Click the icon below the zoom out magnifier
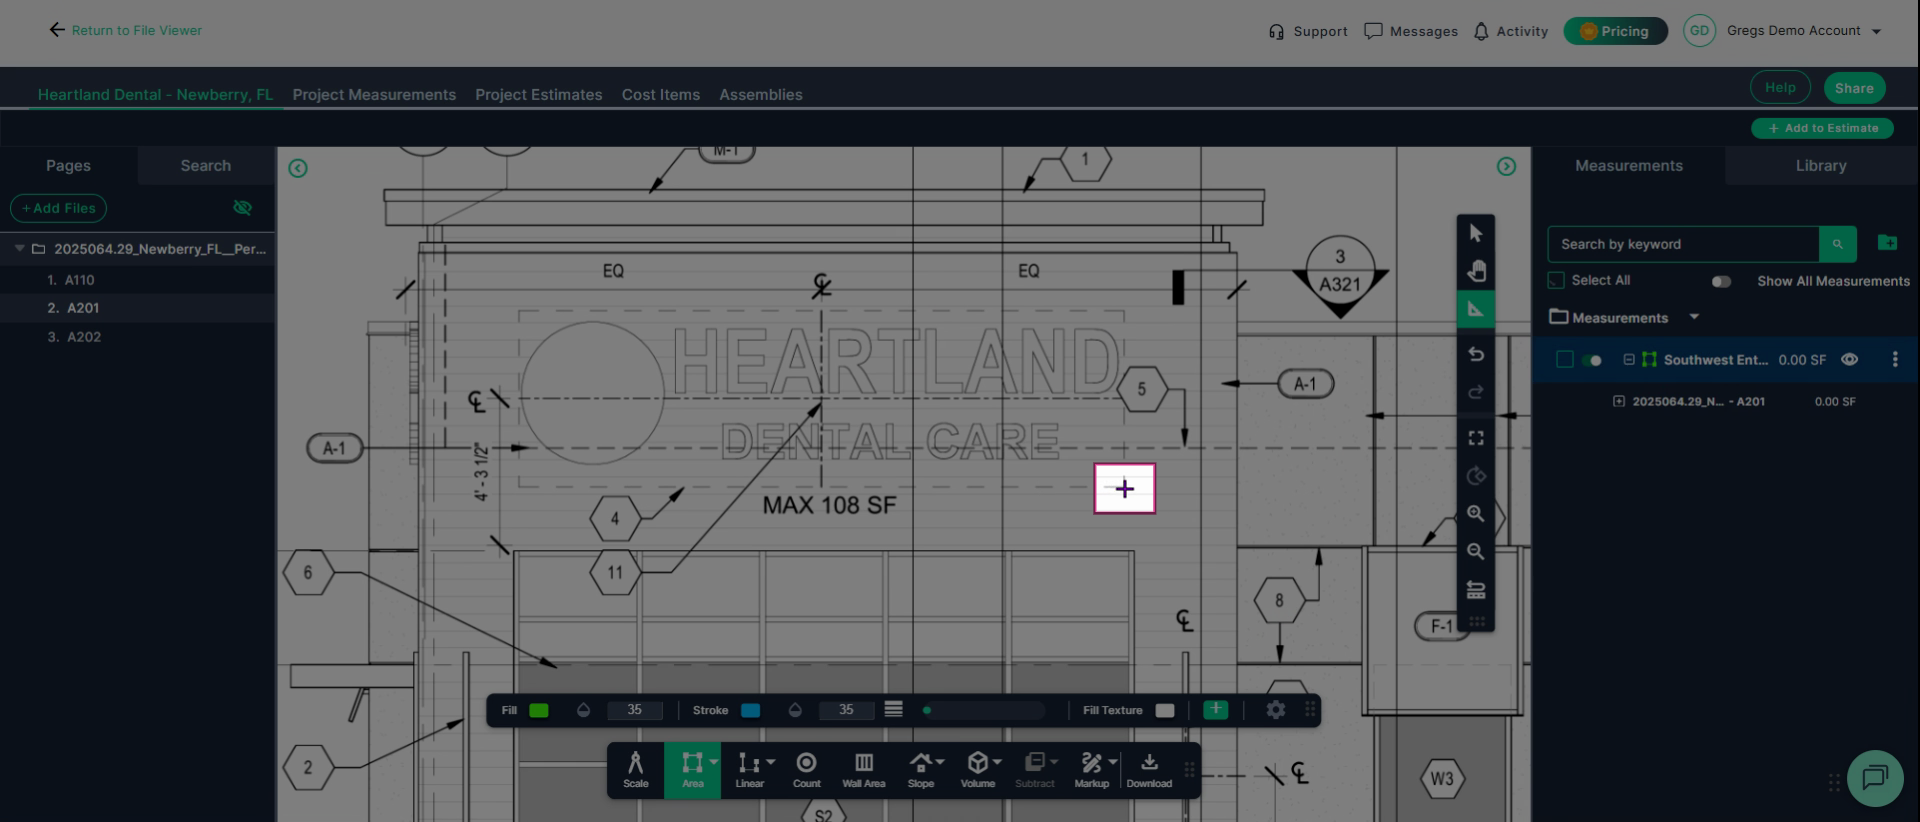 click(1476, 590)
